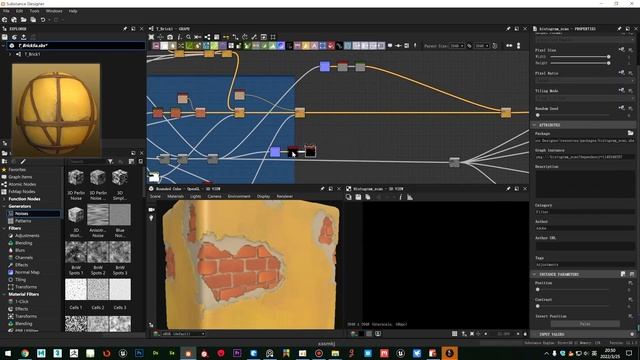Expand Function Nodes category

(4, 199)
